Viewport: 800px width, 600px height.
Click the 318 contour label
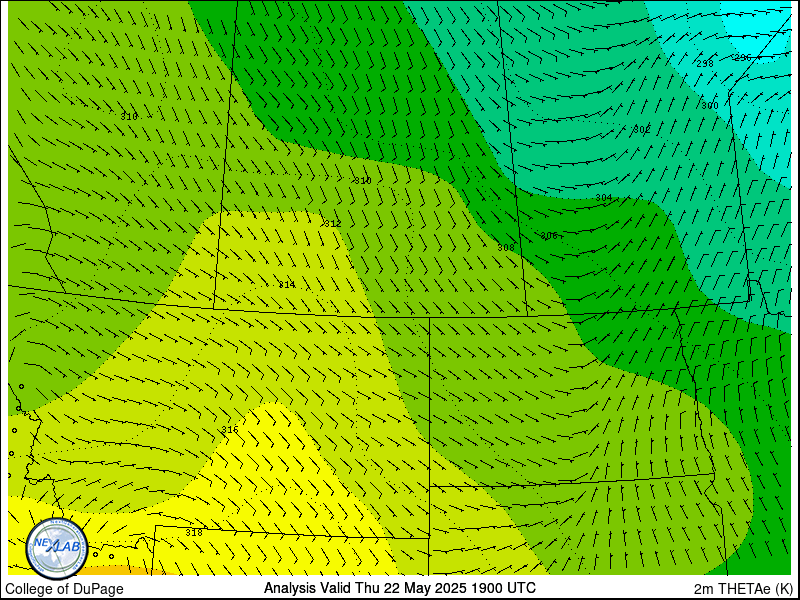tap(194, 533)
